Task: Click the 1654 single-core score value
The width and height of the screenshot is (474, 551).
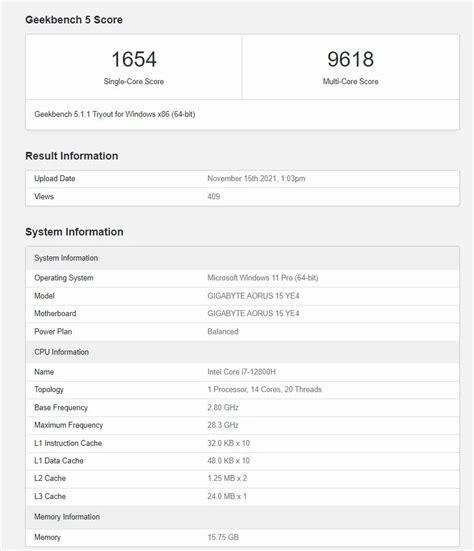Action: [x=134, y=59]
